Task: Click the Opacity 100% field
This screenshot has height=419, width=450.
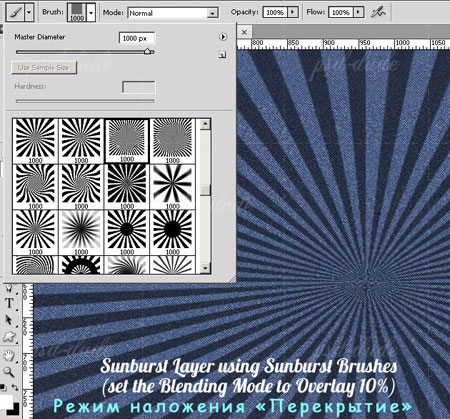Action: (275, 12)
